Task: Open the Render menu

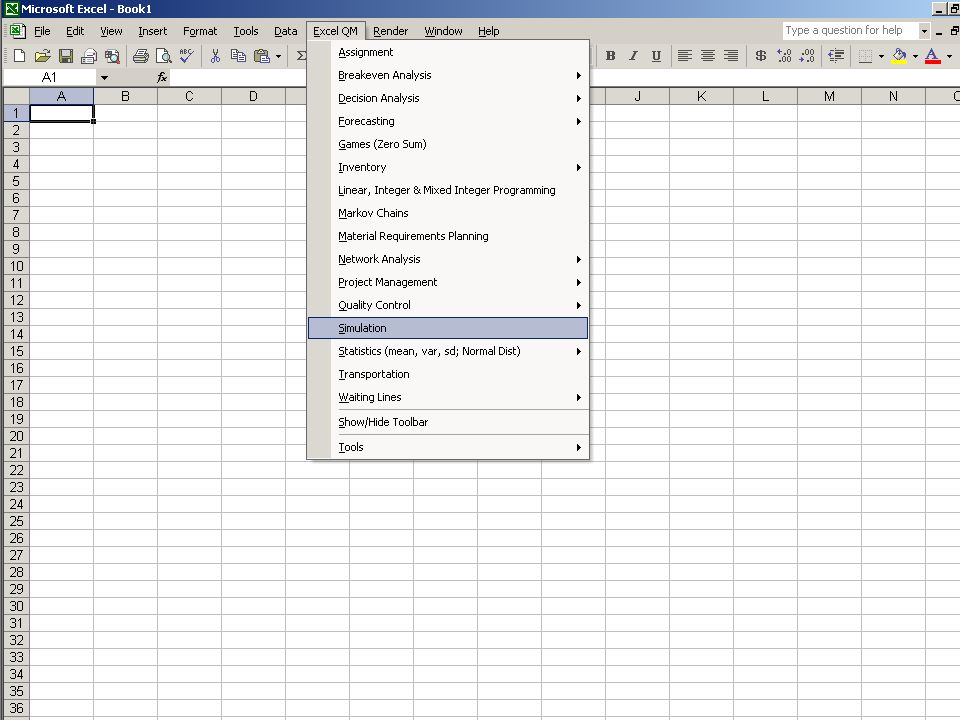Action: (390, 31)
